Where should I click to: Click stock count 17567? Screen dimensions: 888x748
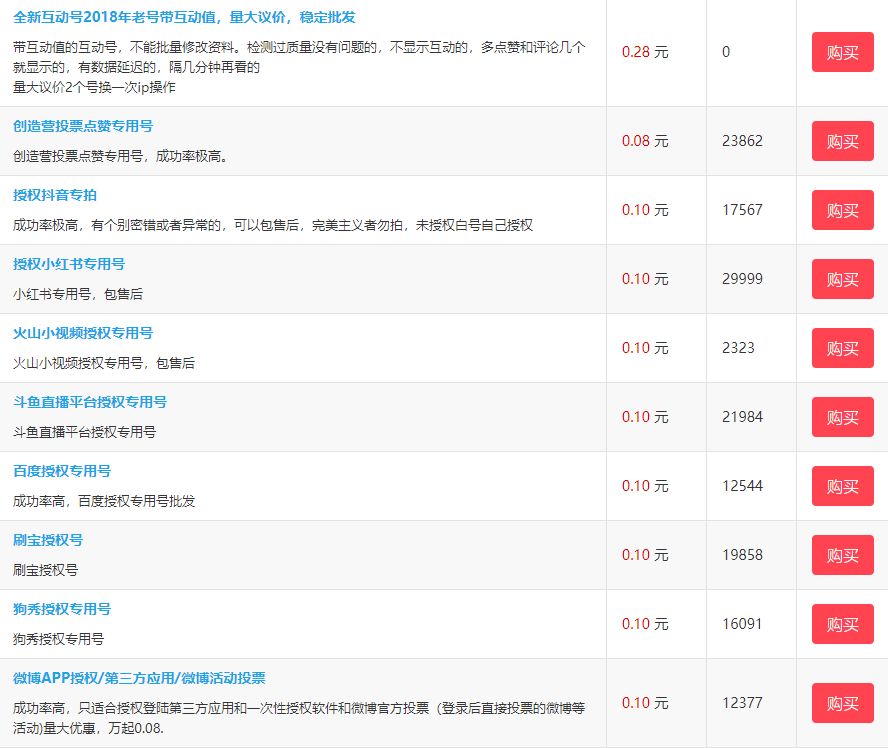coord(742,210)
